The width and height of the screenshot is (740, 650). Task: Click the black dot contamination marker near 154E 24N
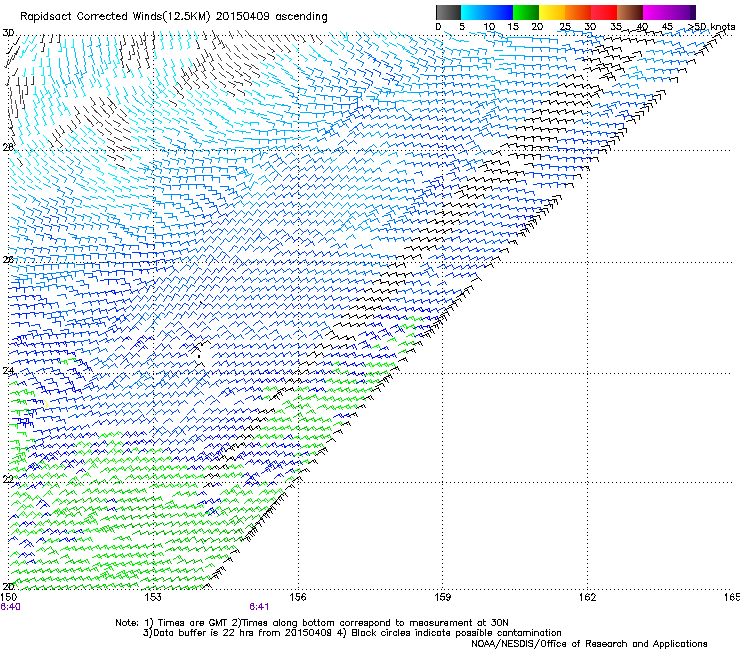coord(199,357)
